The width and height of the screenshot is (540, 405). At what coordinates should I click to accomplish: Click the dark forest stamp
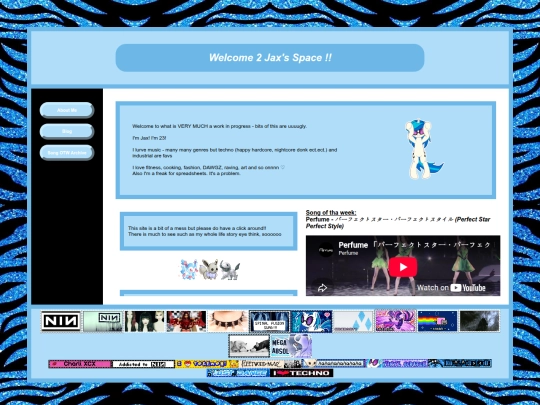(479, 321)
